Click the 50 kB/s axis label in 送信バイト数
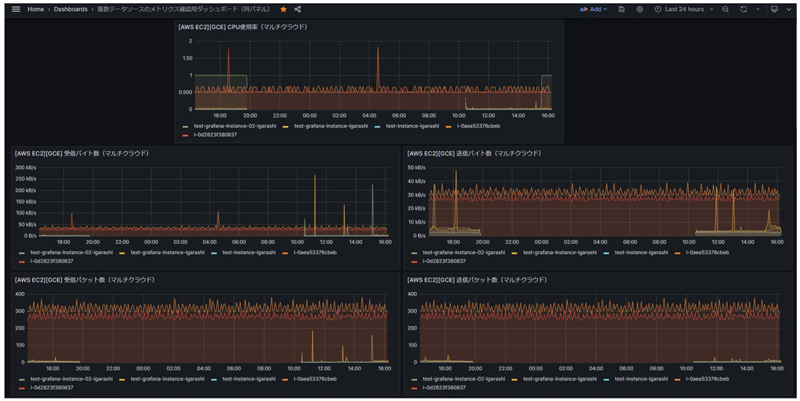The width and height of the screenshot is (800, 401). pyautogui.click(x=416, y=167)
